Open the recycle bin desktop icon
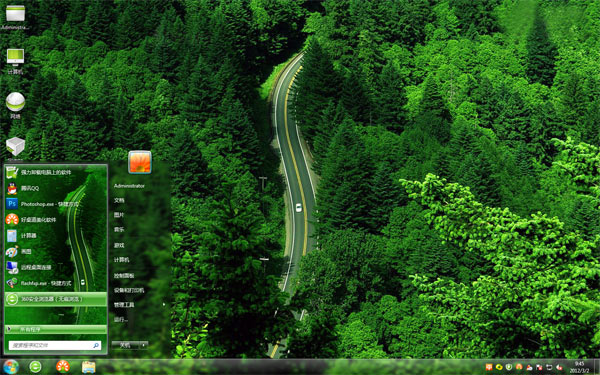The image size is (600, 375). click(x=15, y=148)
